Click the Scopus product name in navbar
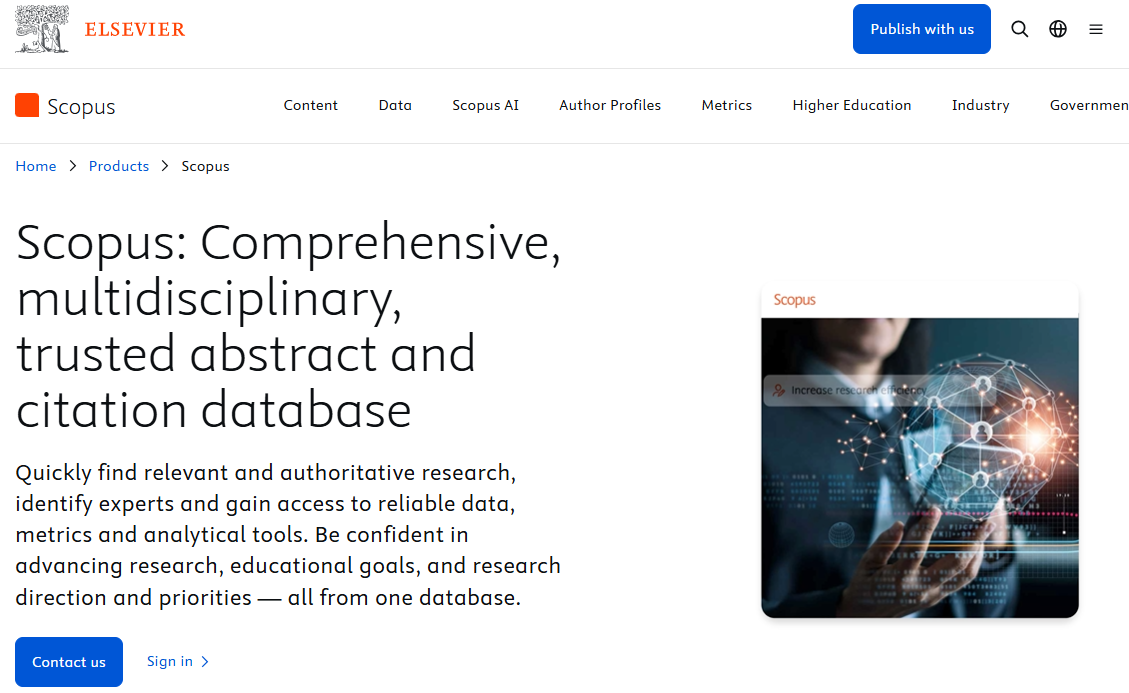This screenshot has height=693, width=1129. [81, 107]
